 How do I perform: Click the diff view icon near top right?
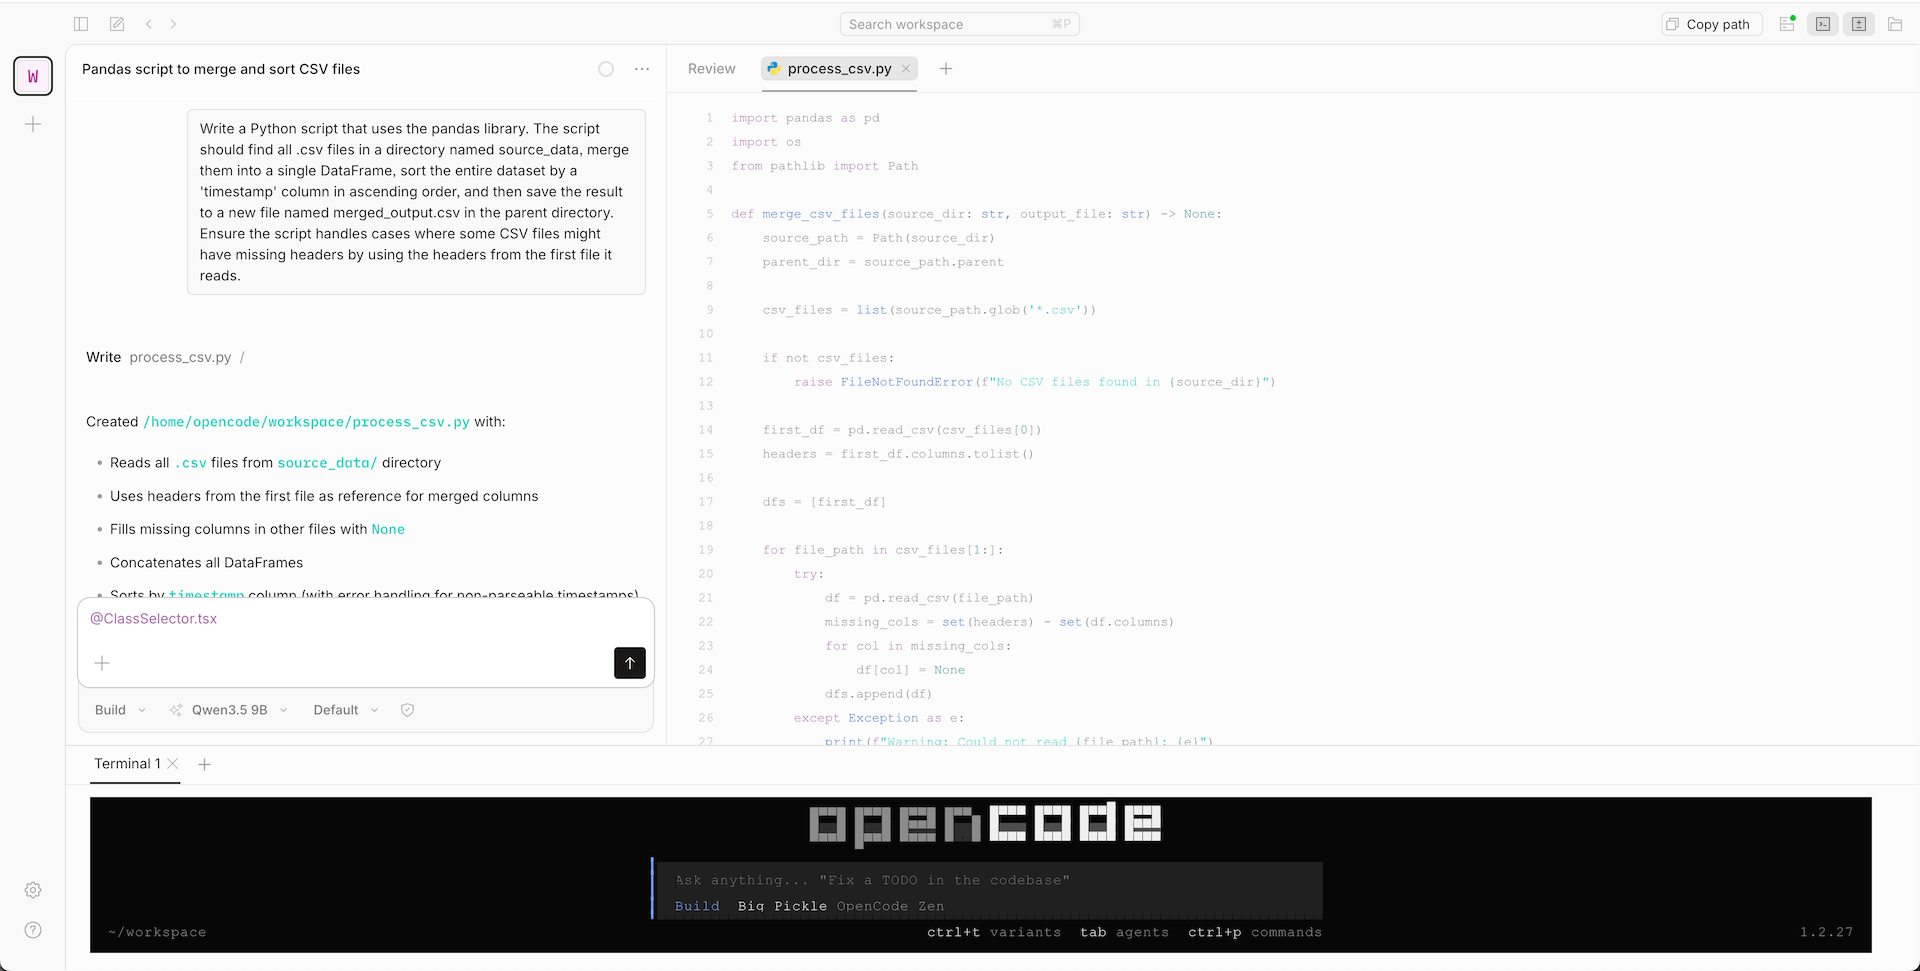click(1859, 23)
